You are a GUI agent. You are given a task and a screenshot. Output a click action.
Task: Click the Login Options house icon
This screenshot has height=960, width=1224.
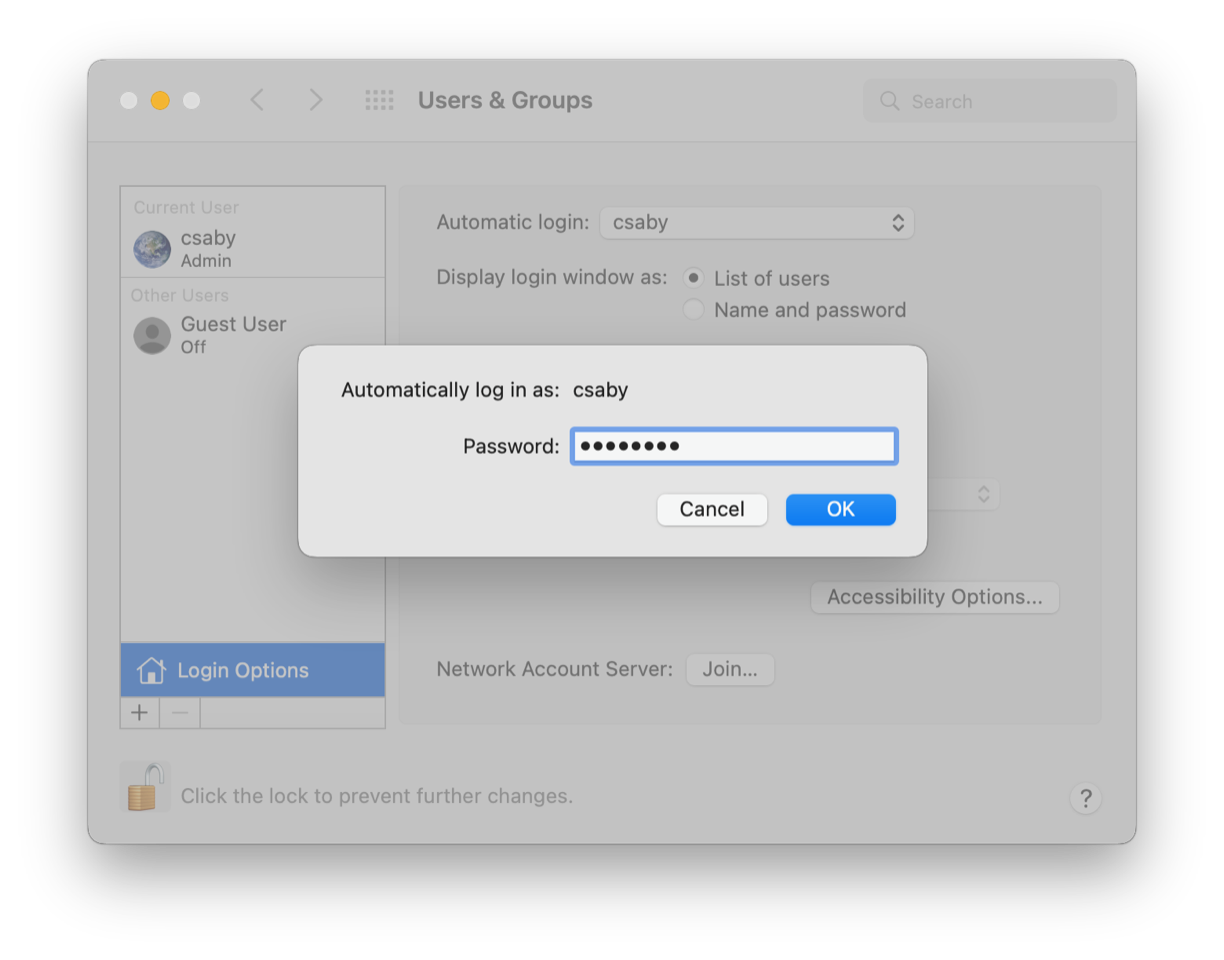pyautogui.click(x=151, y=670)
